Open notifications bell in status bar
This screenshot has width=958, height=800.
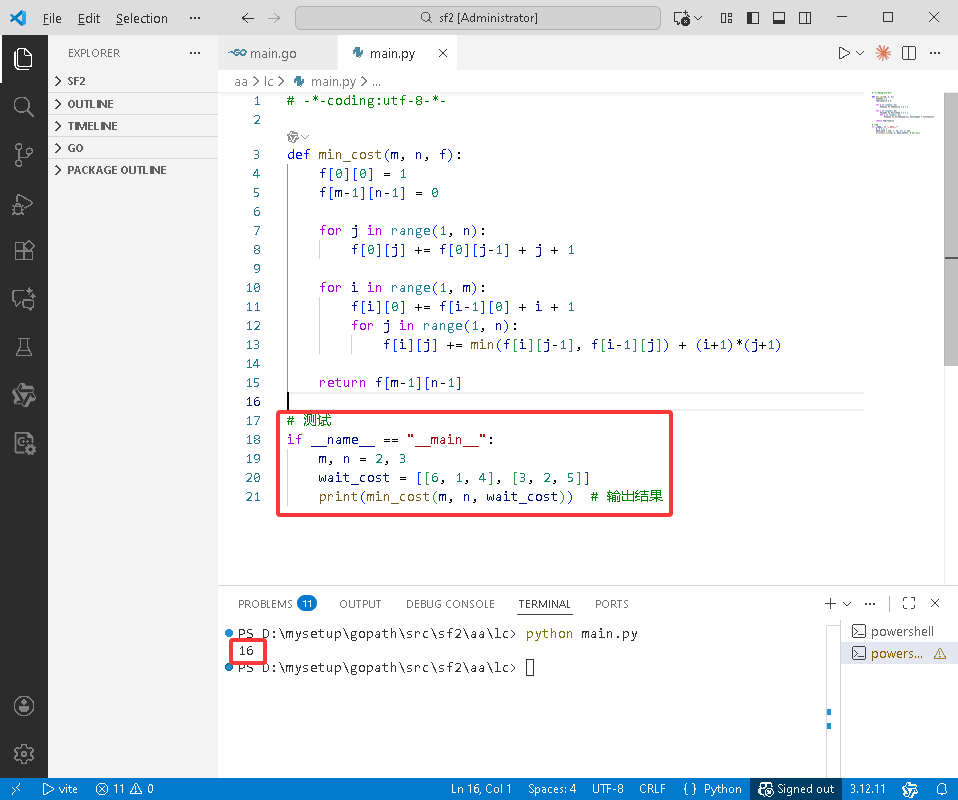[942, 789]
